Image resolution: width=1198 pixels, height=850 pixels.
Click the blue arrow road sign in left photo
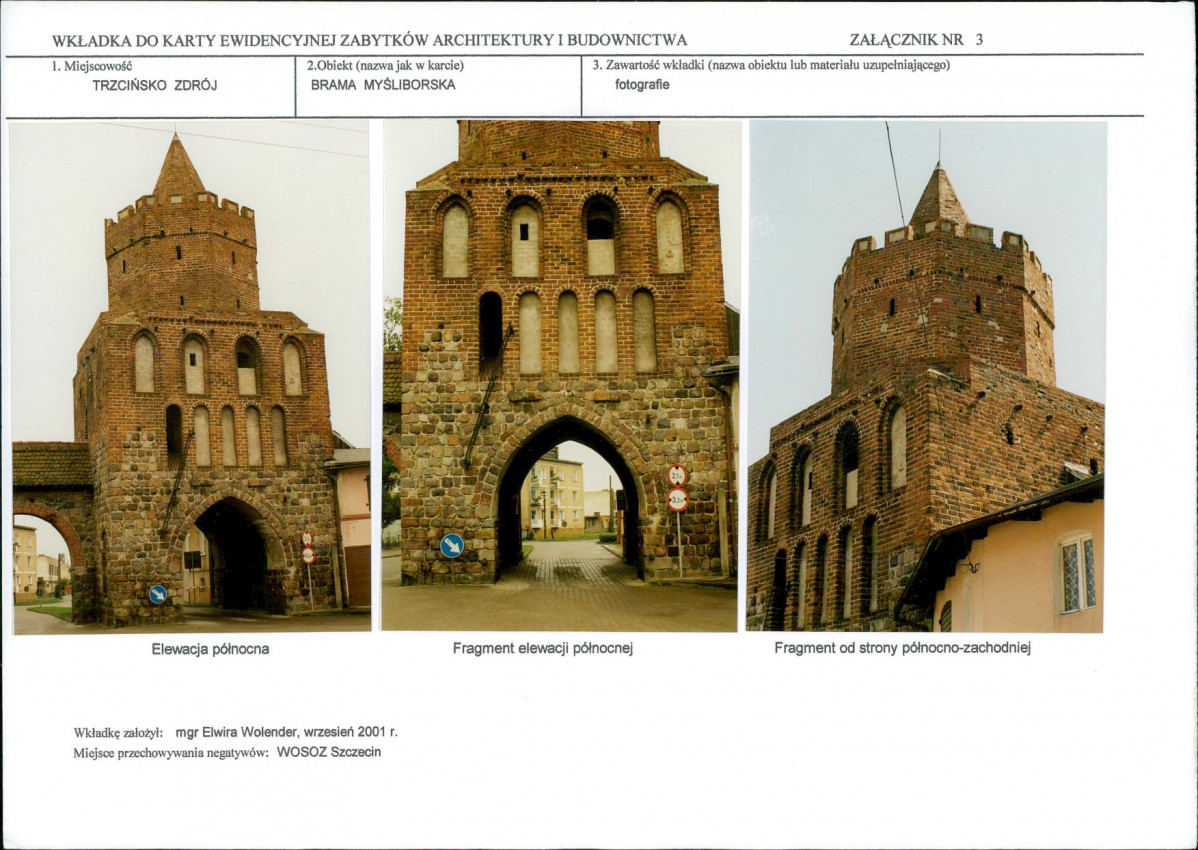[x=157, y=594]
